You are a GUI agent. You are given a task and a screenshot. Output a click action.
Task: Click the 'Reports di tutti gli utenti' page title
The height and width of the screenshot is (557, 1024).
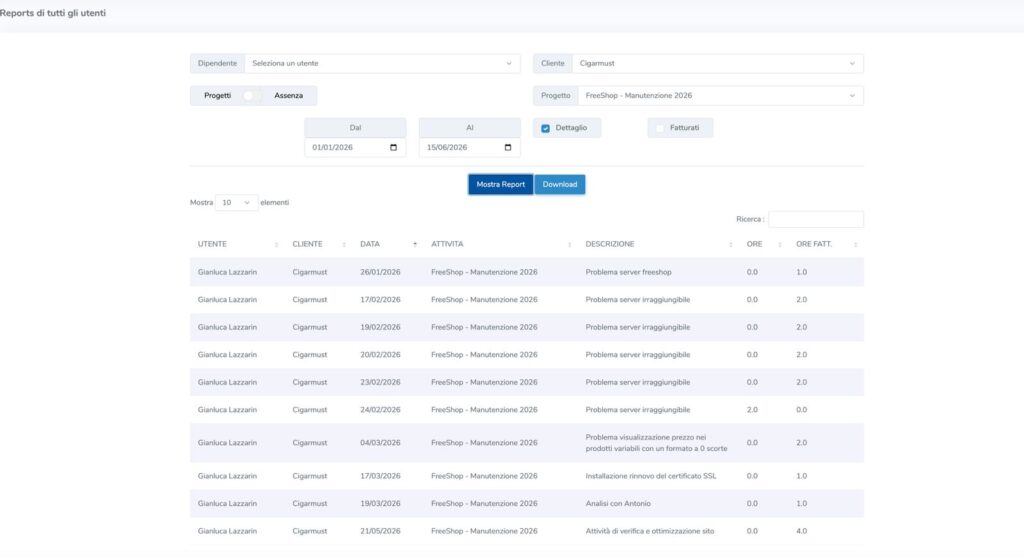tap(52, 13)
